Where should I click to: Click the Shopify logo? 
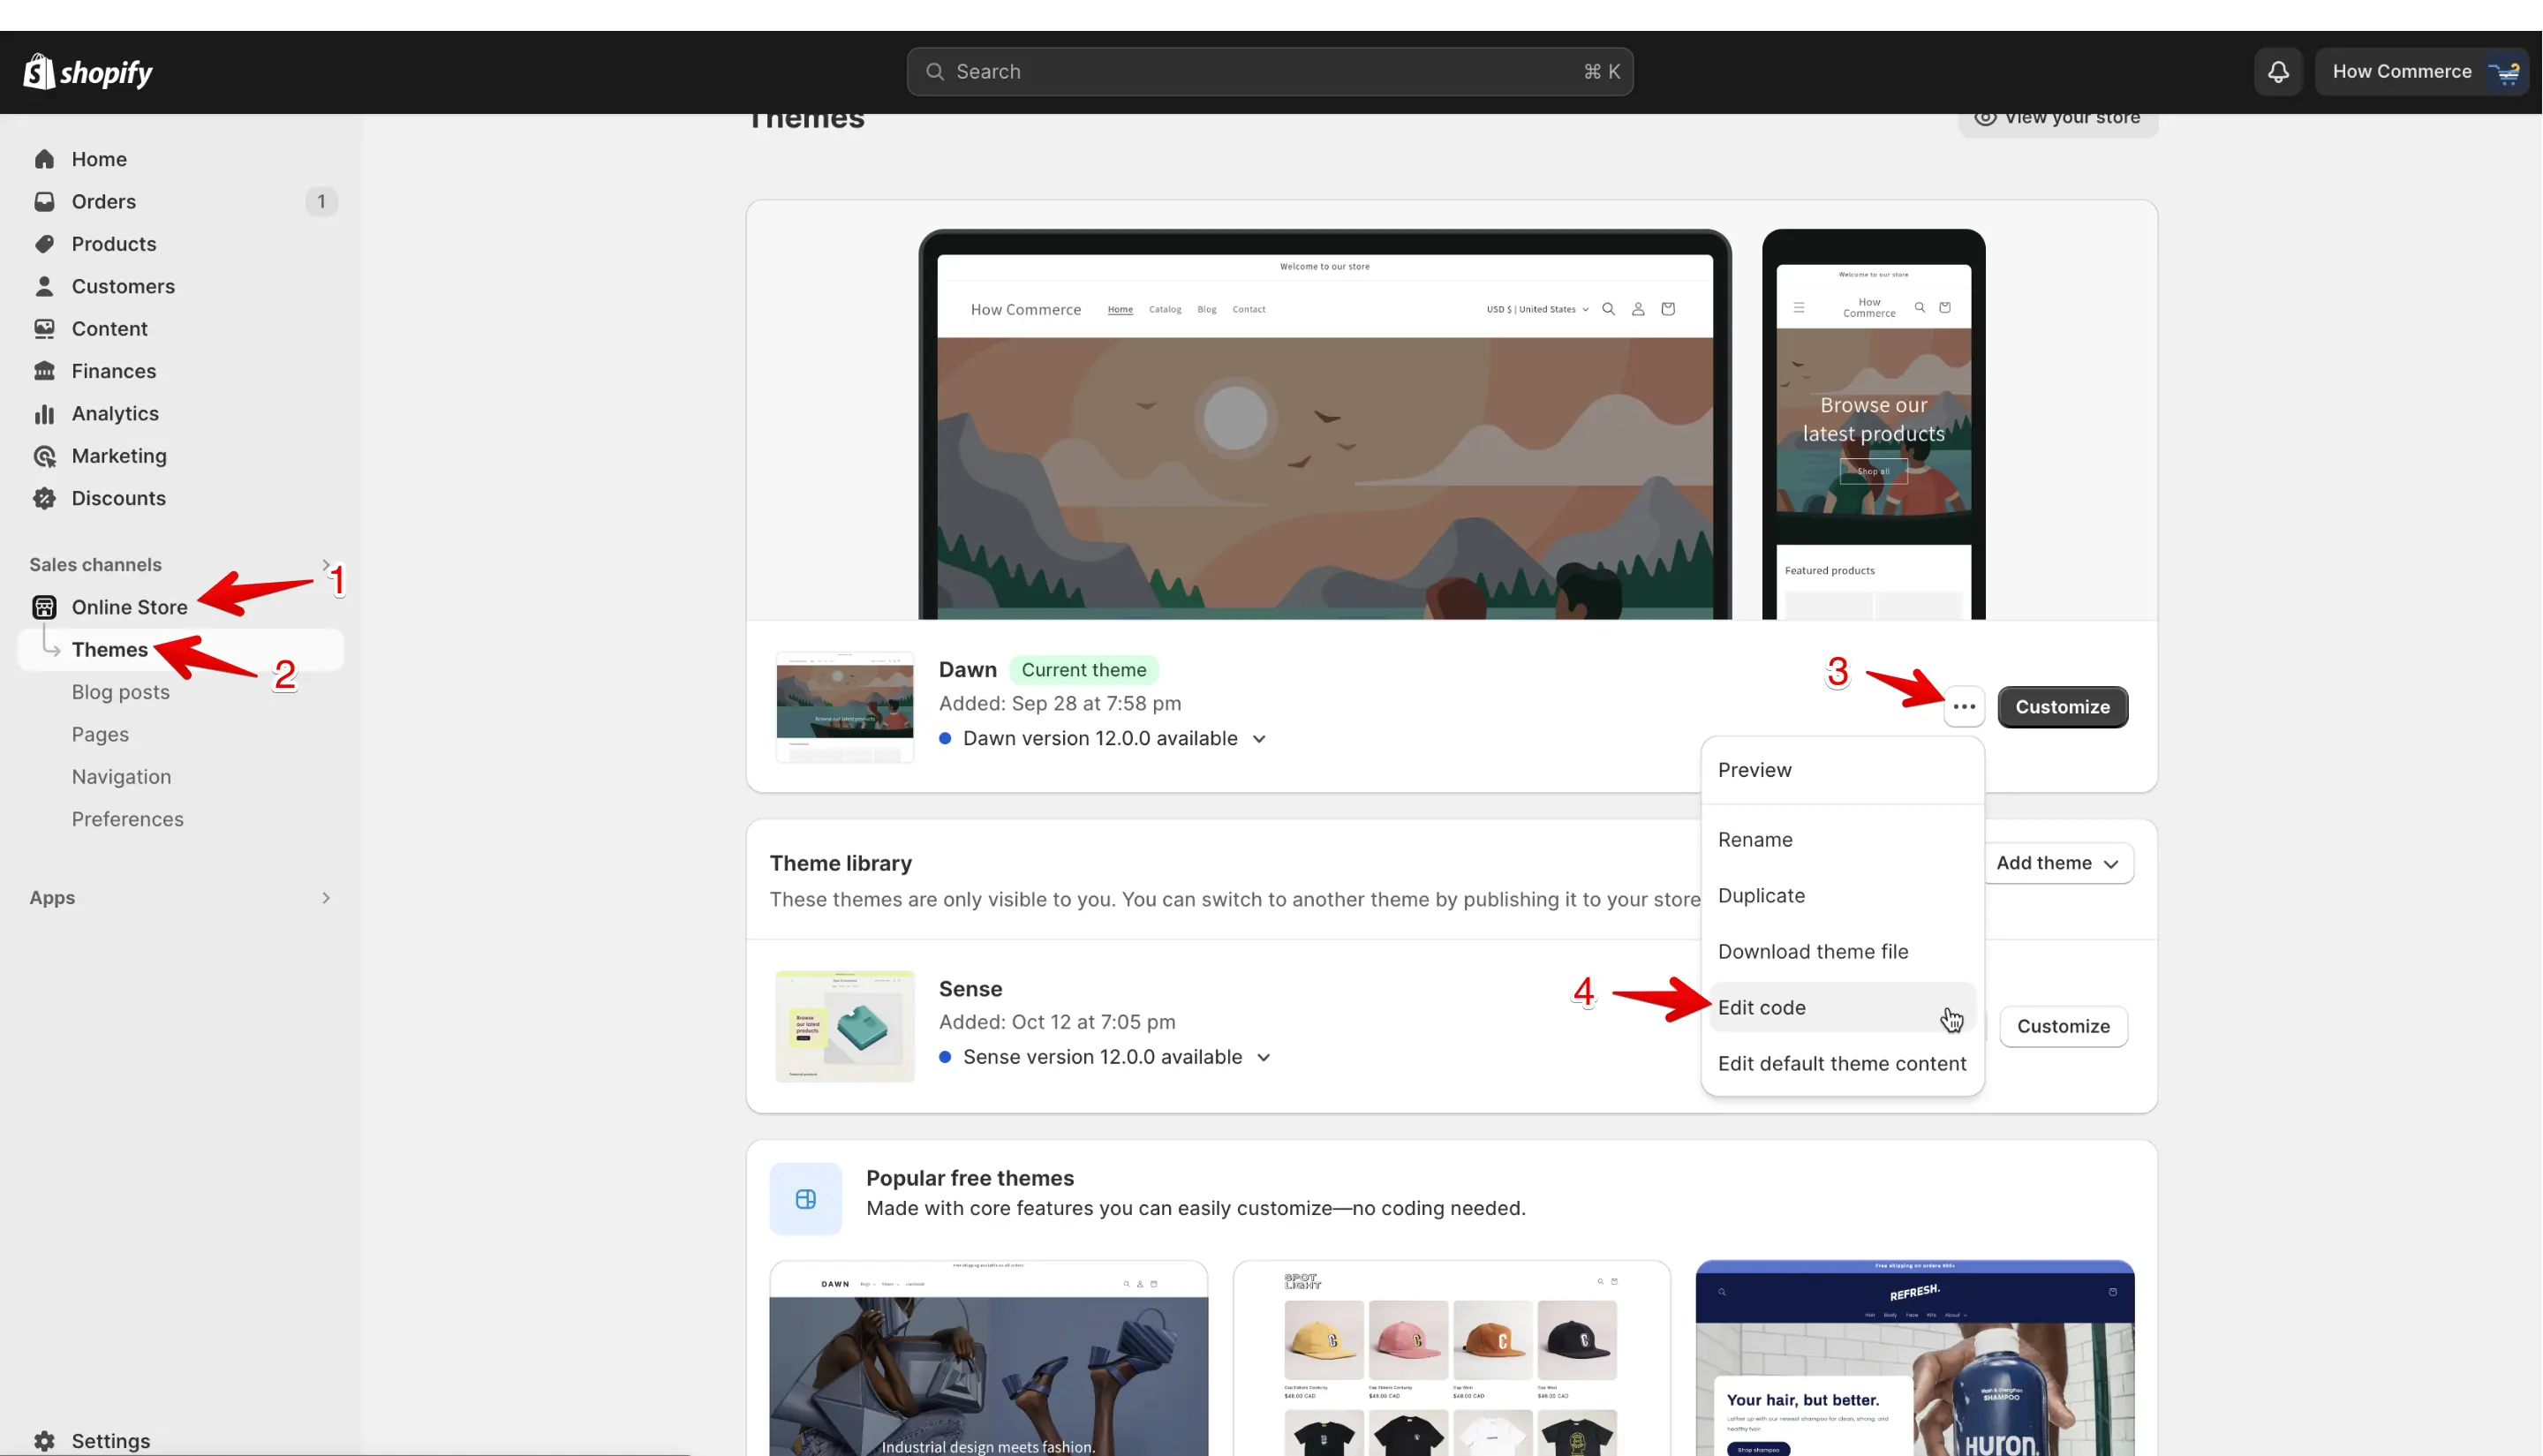(87, 72)
